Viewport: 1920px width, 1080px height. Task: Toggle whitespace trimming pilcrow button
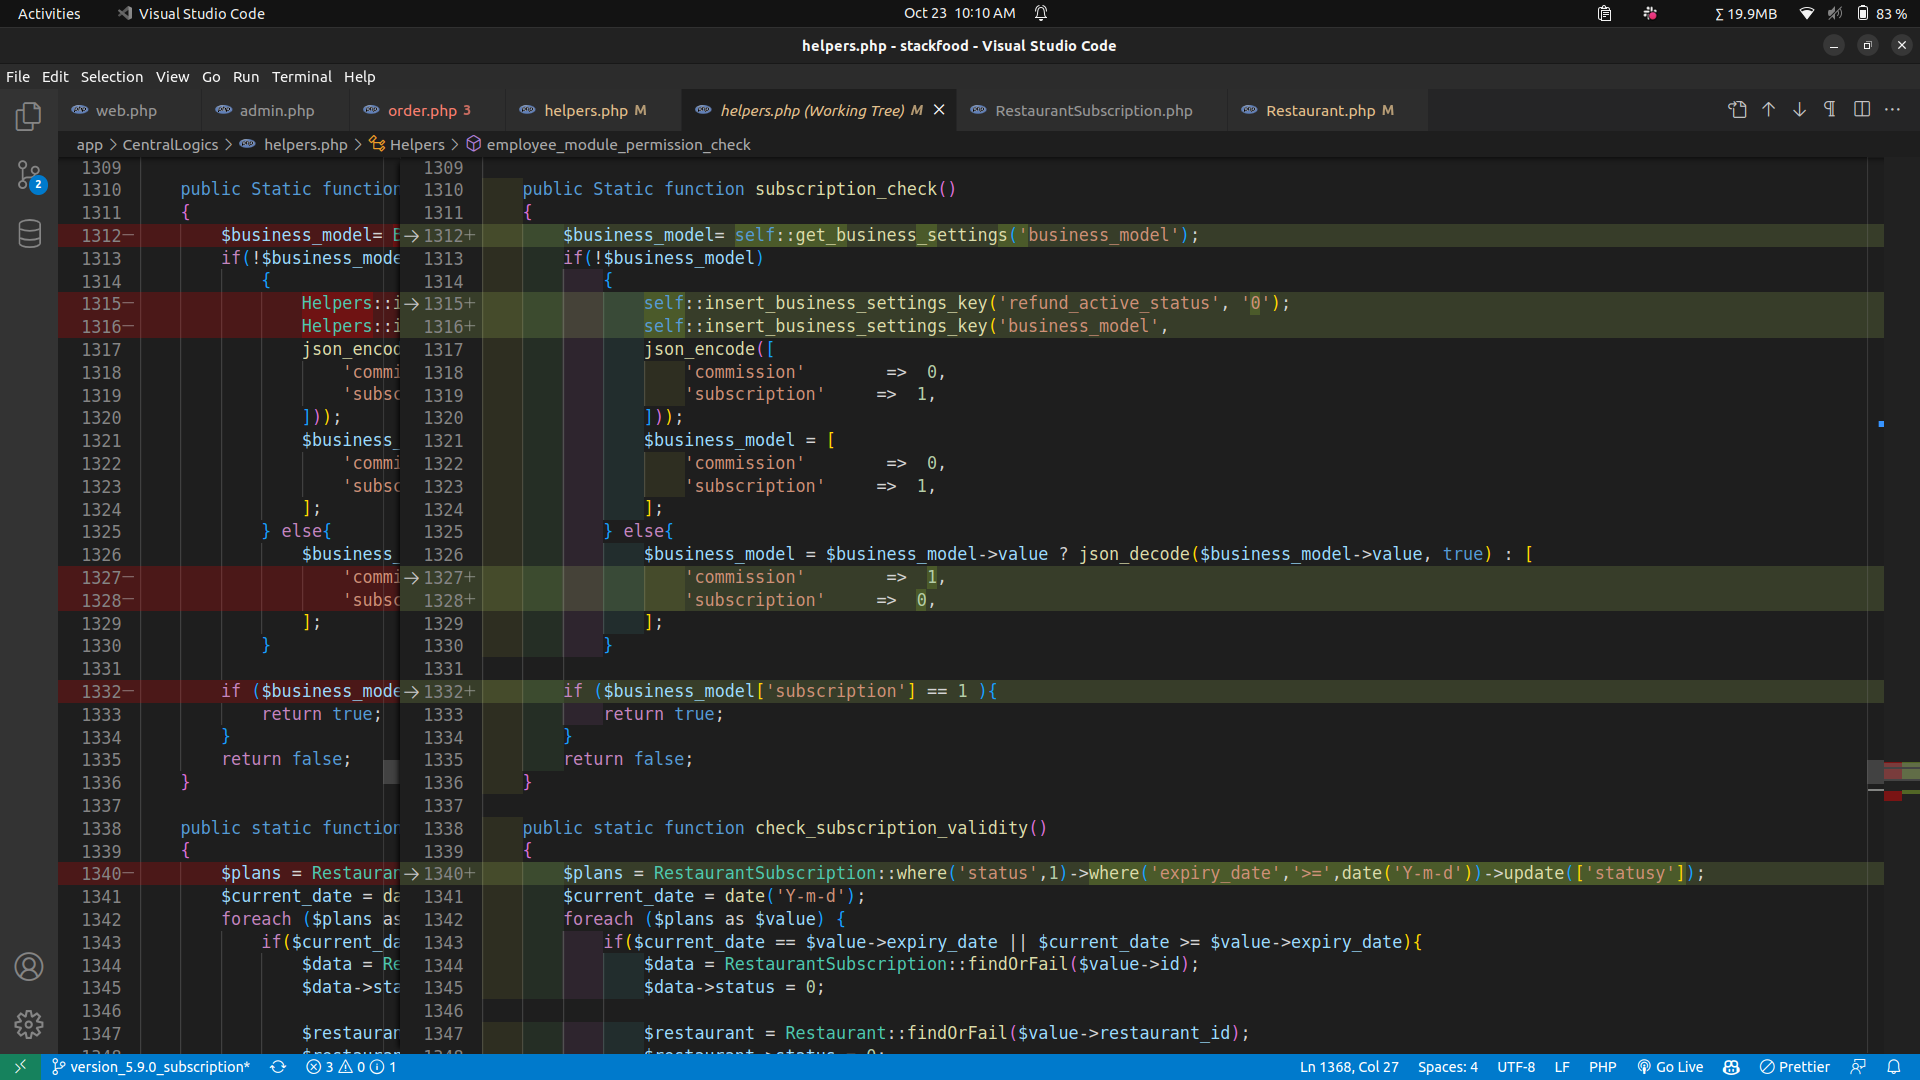point(1830,110)
